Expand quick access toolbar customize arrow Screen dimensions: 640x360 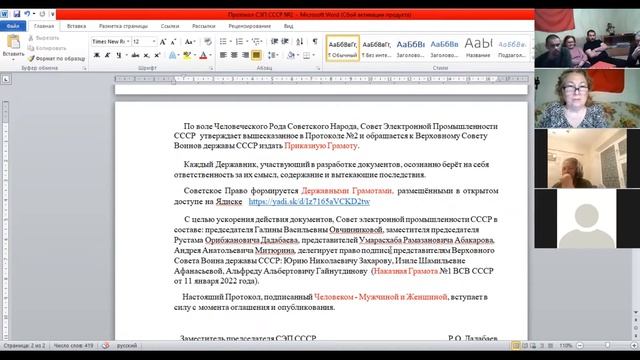53,14
